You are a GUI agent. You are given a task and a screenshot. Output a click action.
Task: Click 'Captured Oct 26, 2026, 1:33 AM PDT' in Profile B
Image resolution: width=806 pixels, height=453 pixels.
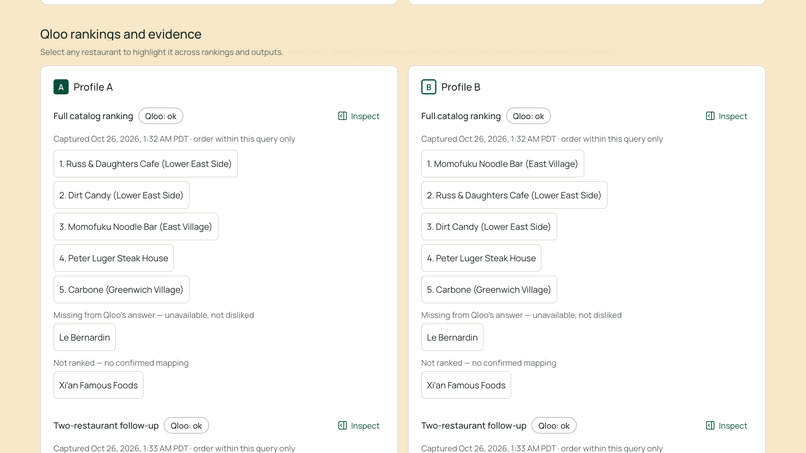488,448
